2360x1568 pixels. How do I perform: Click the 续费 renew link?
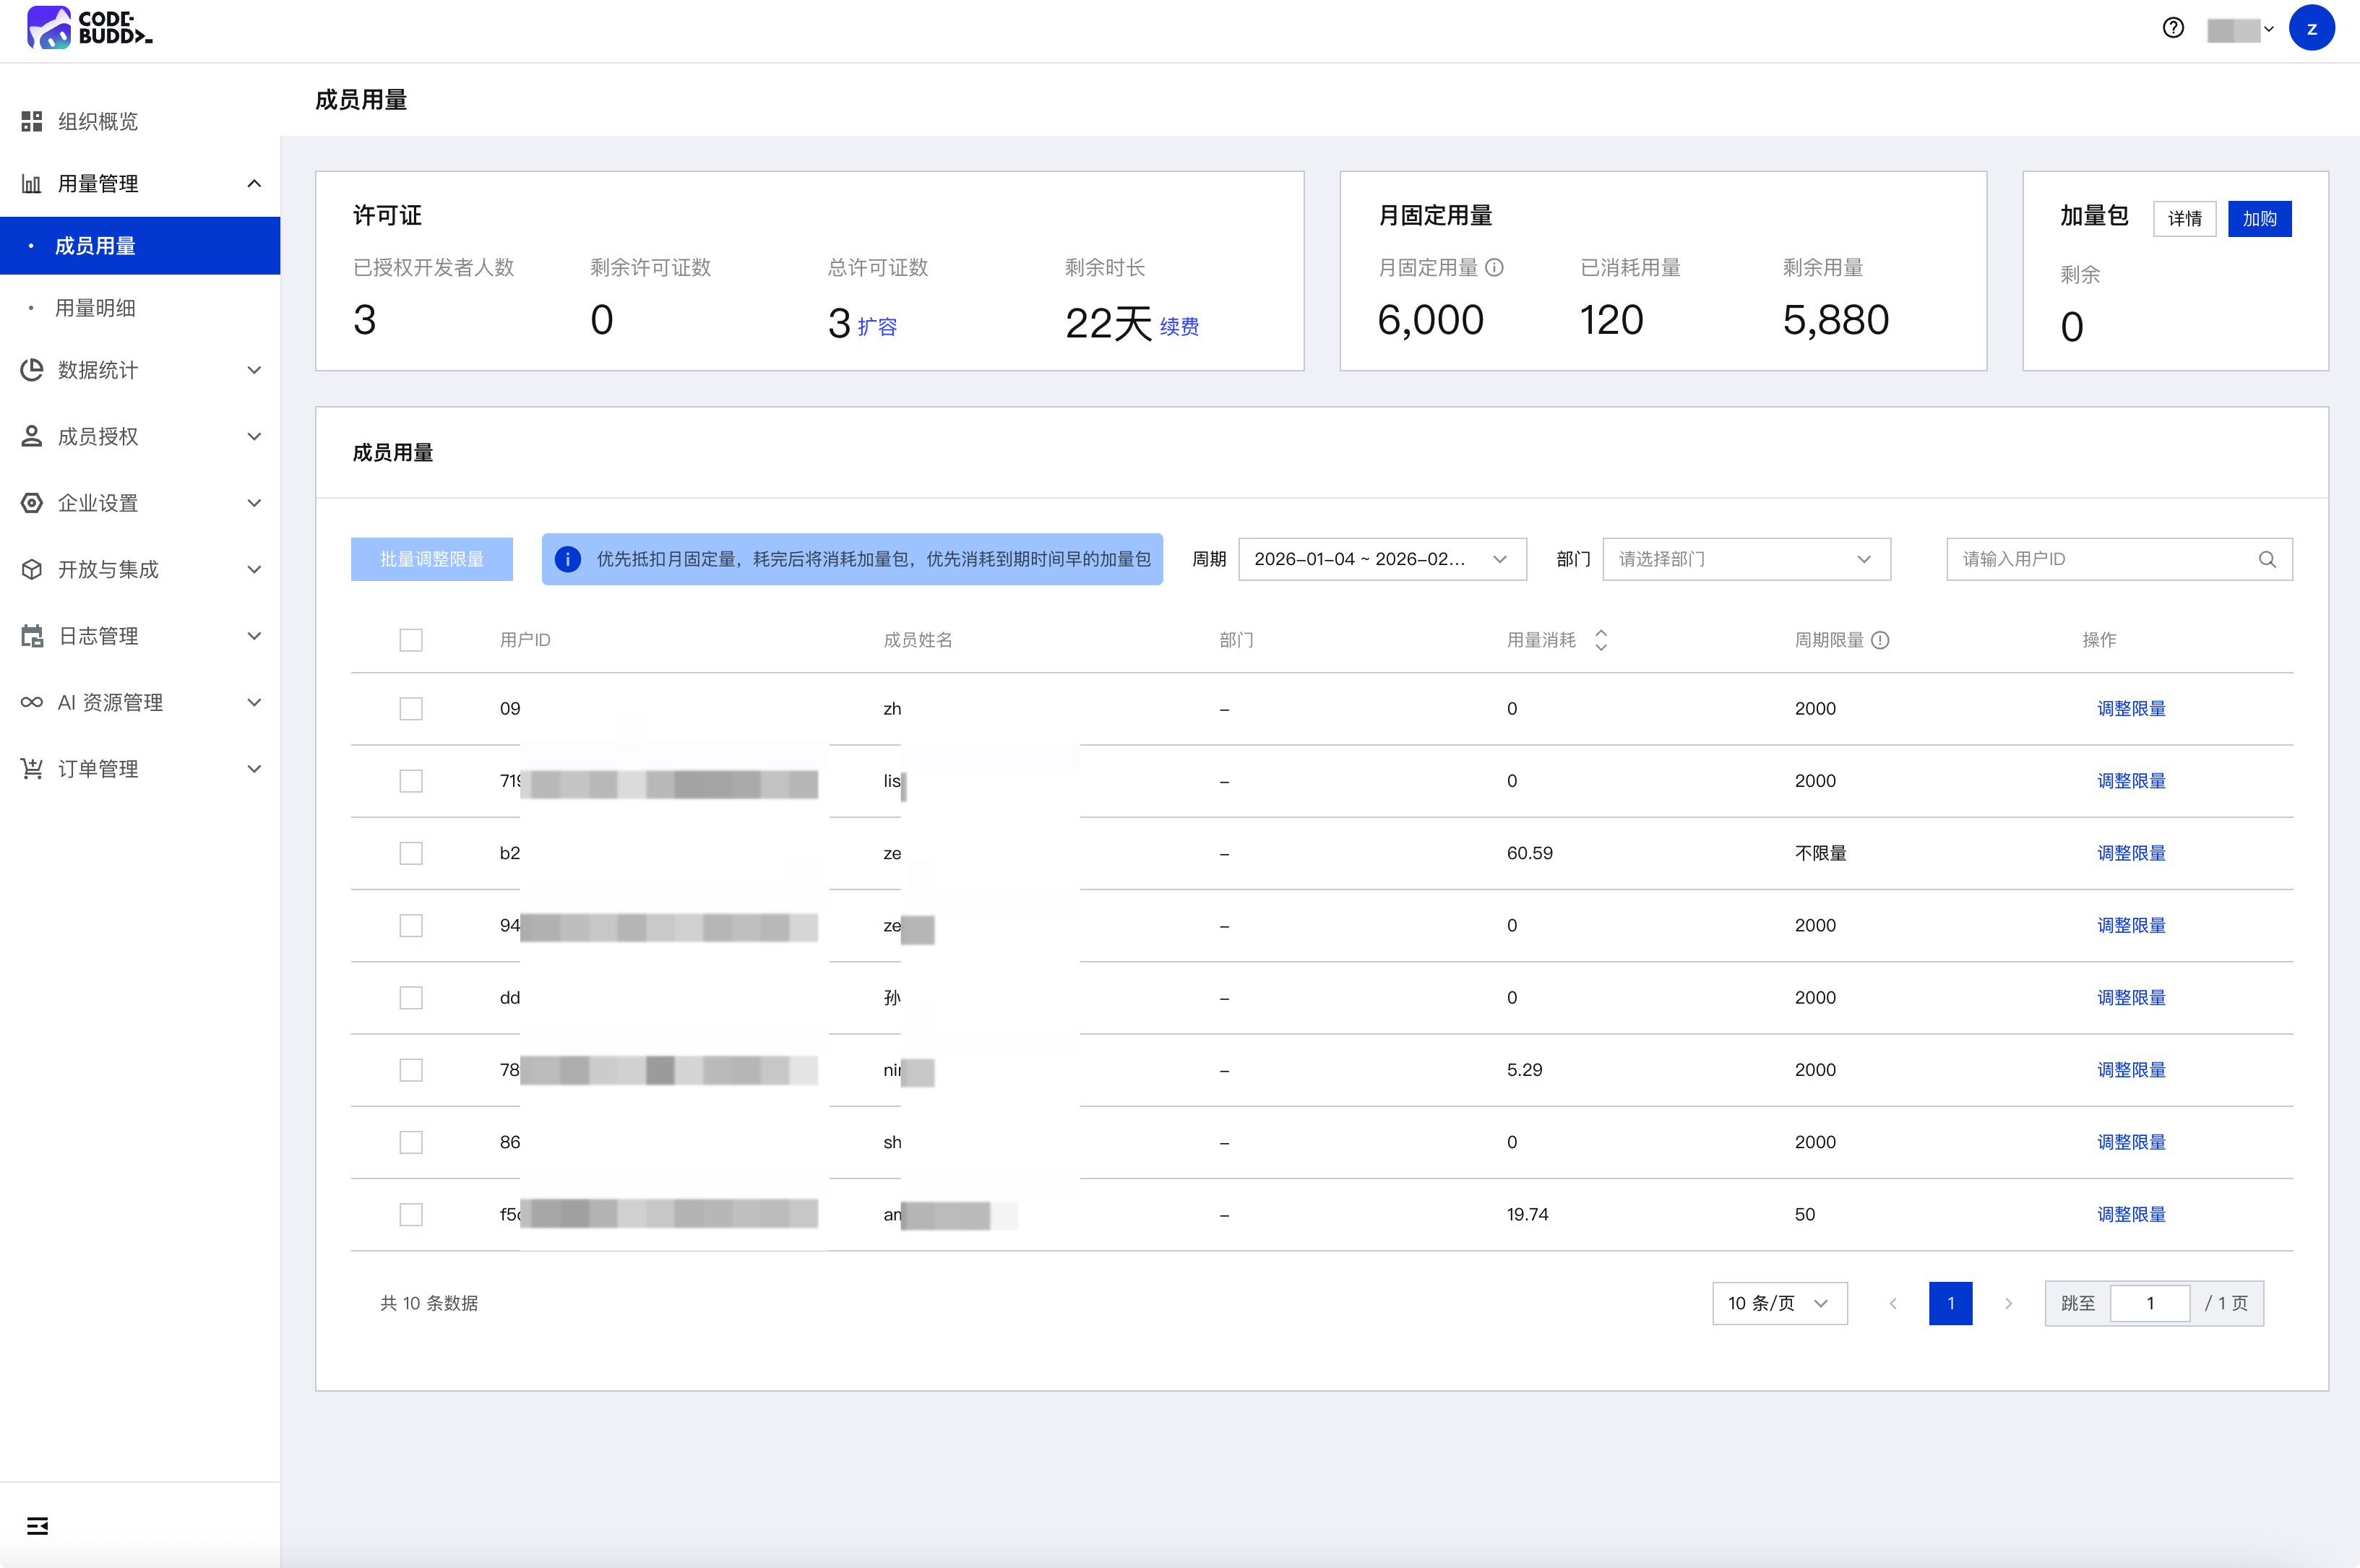pos(1179,326)
